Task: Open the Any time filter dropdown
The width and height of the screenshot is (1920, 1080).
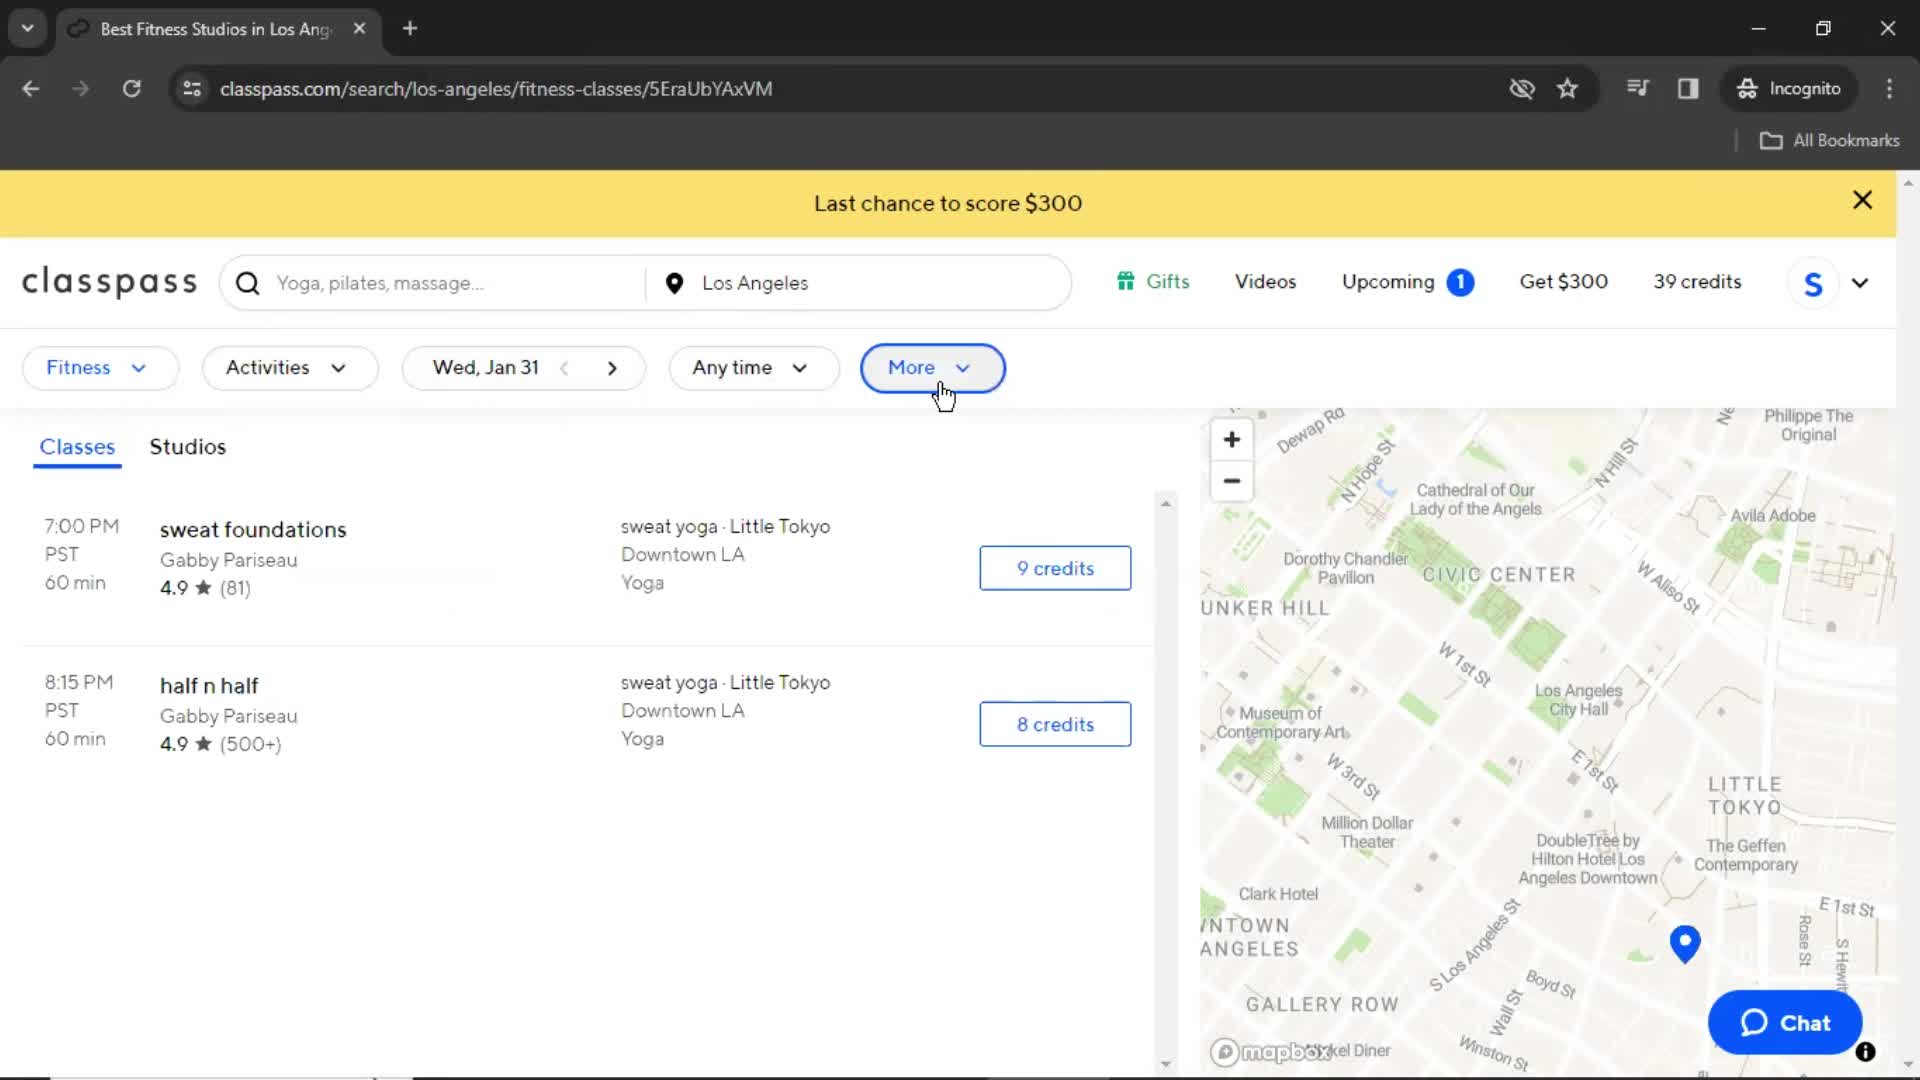Action: (753, 368)
